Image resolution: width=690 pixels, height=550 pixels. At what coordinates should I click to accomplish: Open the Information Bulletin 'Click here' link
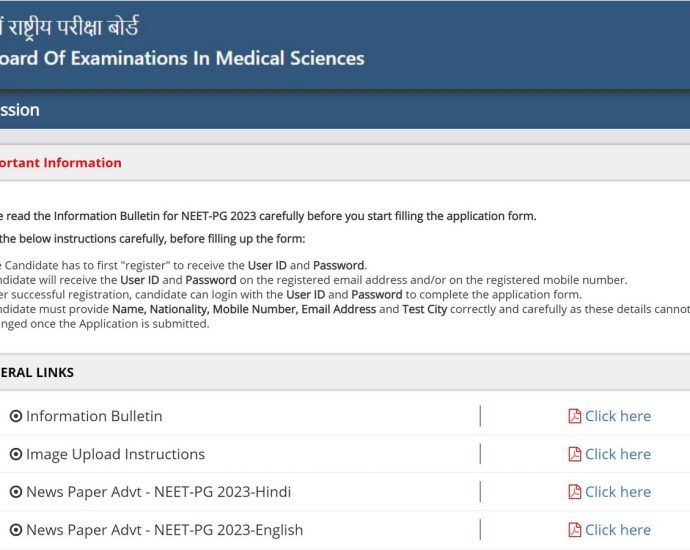[x=617, y=416]
